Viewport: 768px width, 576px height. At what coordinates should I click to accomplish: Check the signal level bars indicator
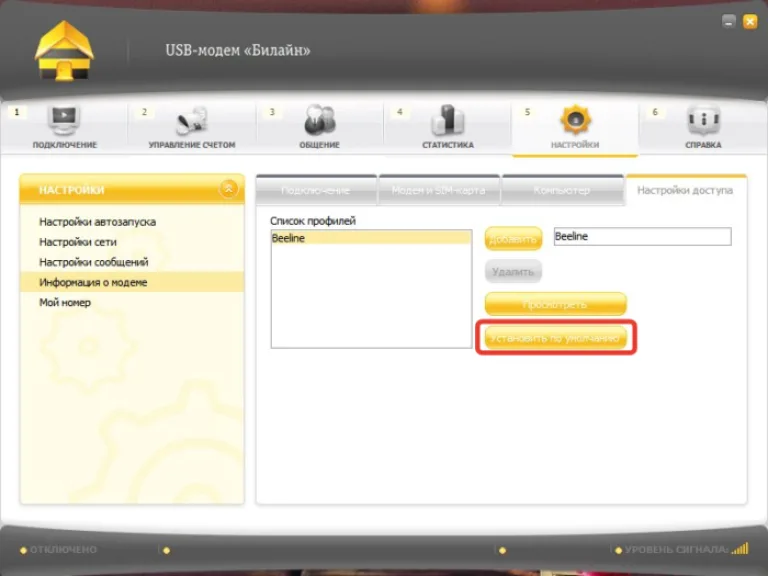[x=740, y=549]
